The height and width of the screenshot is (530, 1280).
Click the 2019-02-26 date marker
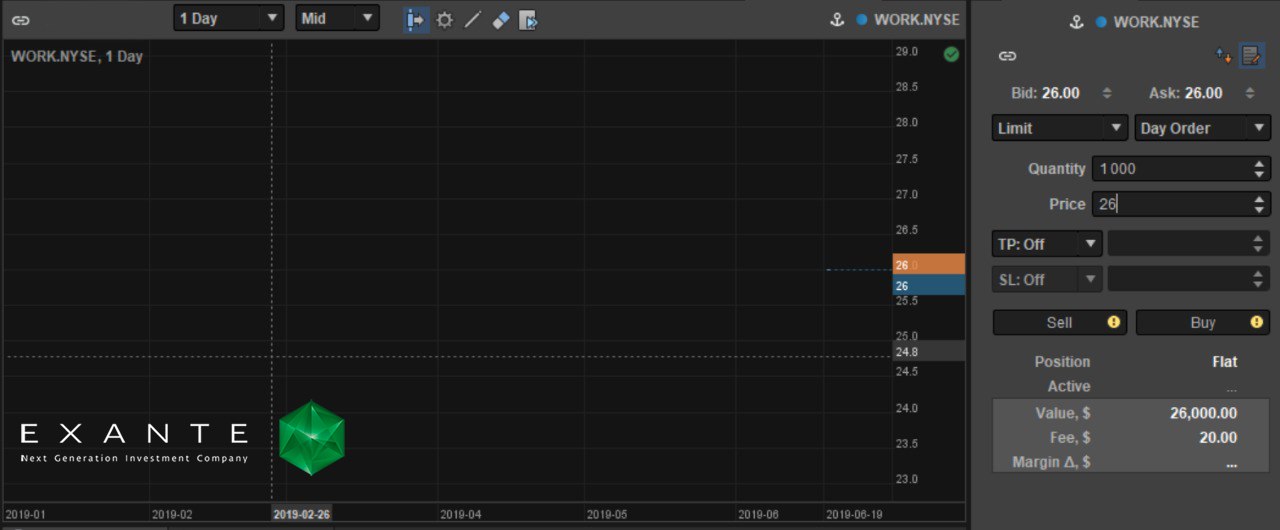302,514
